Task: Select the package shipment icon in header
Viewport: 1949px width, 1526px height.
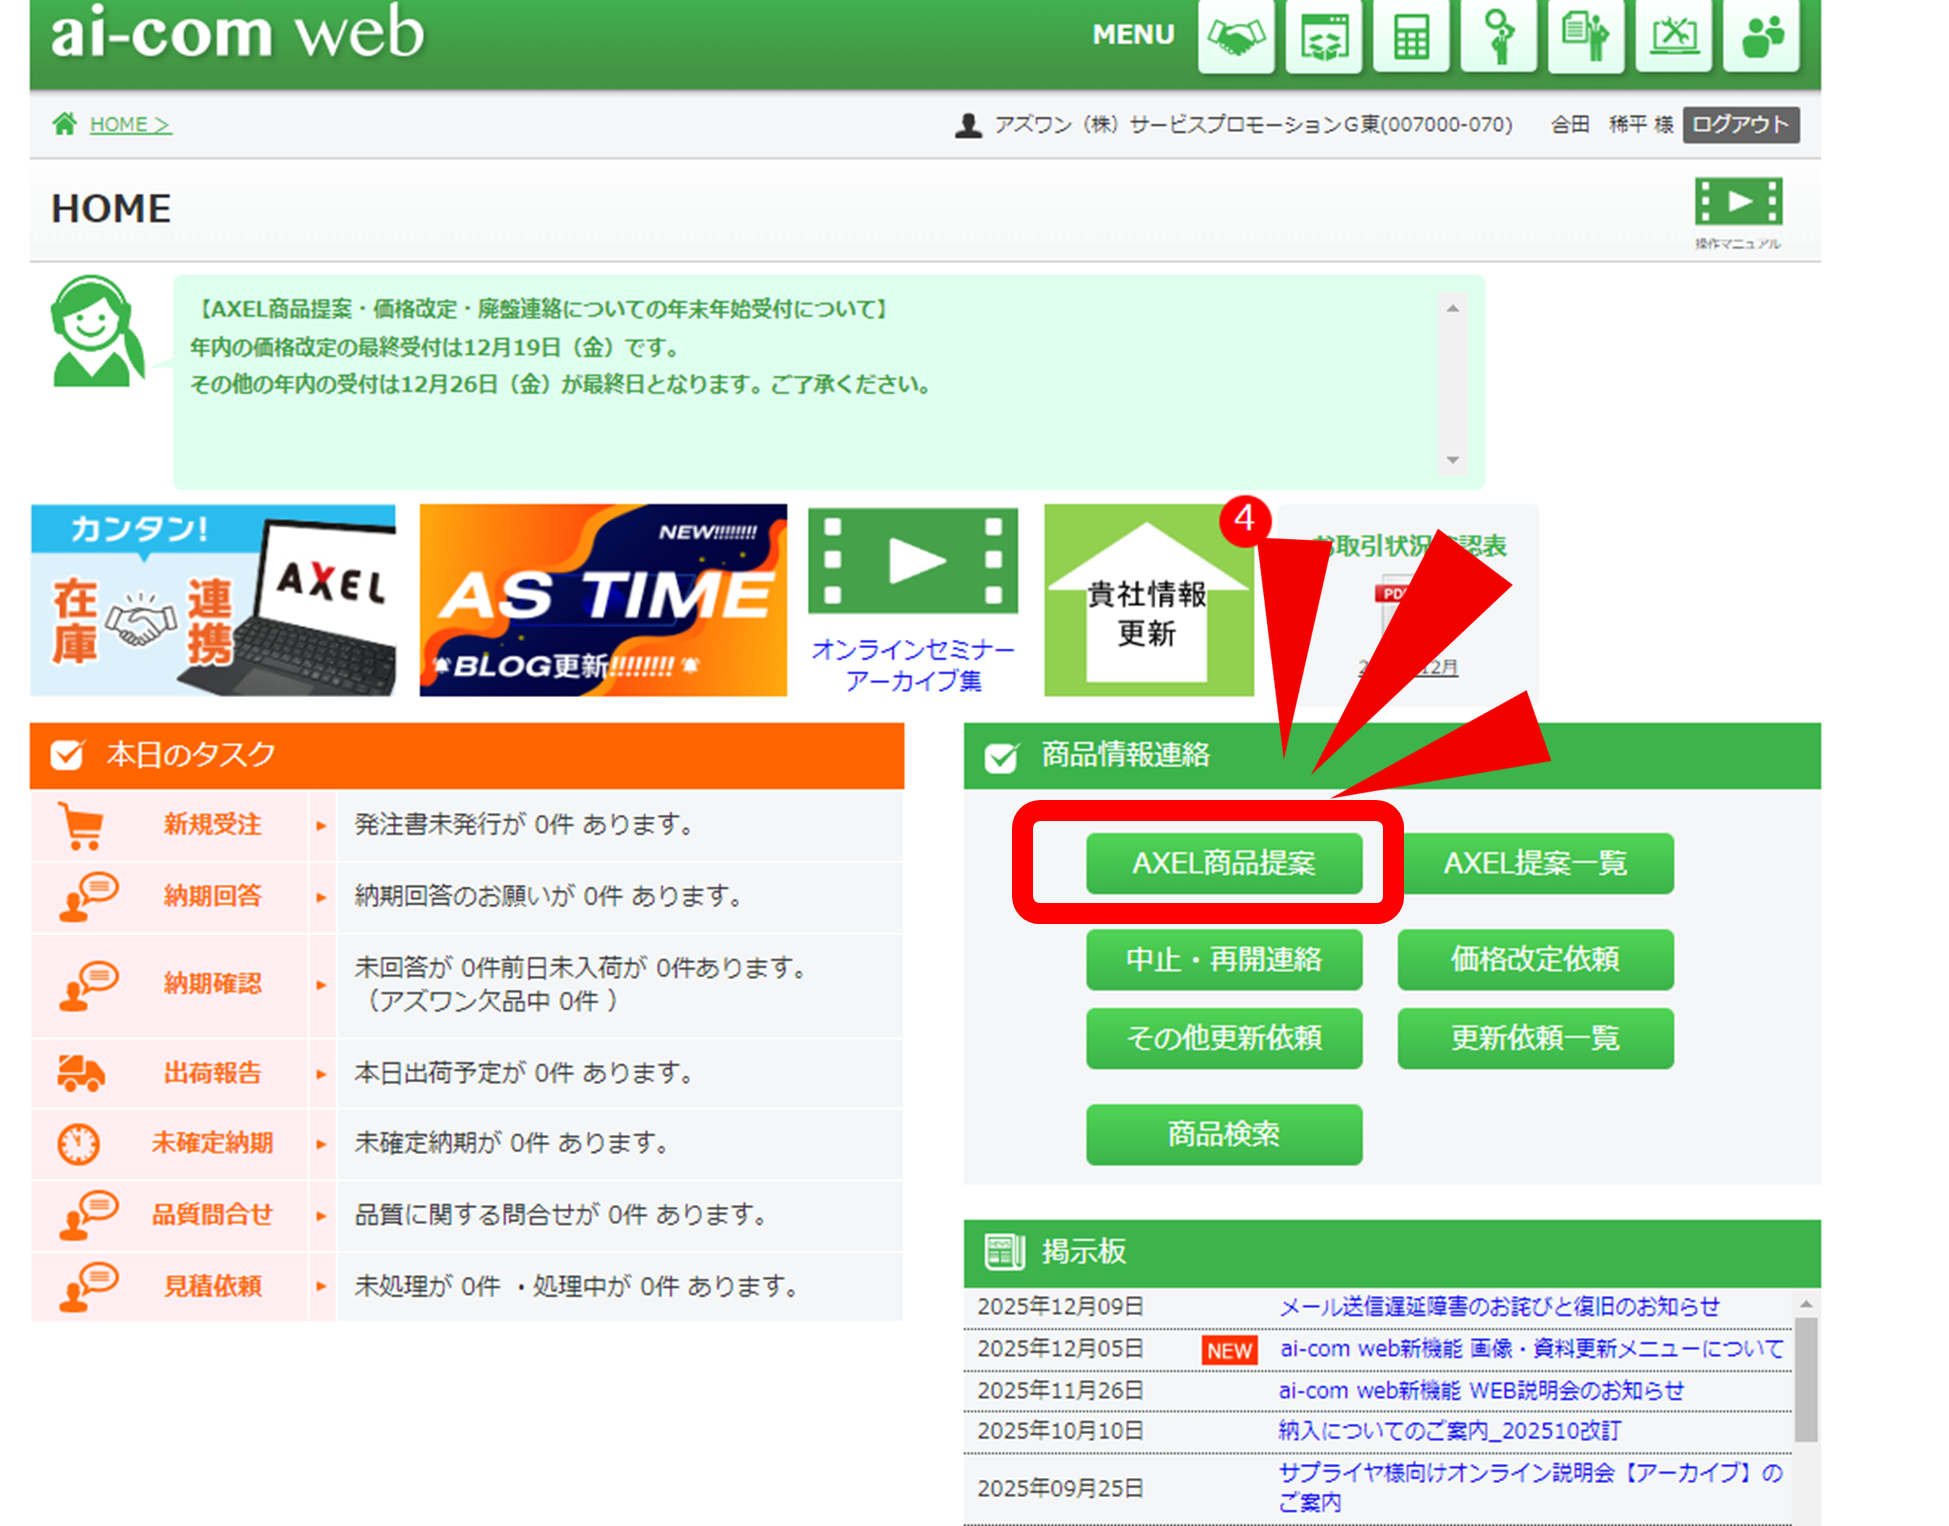Action: coord(1324,36)
